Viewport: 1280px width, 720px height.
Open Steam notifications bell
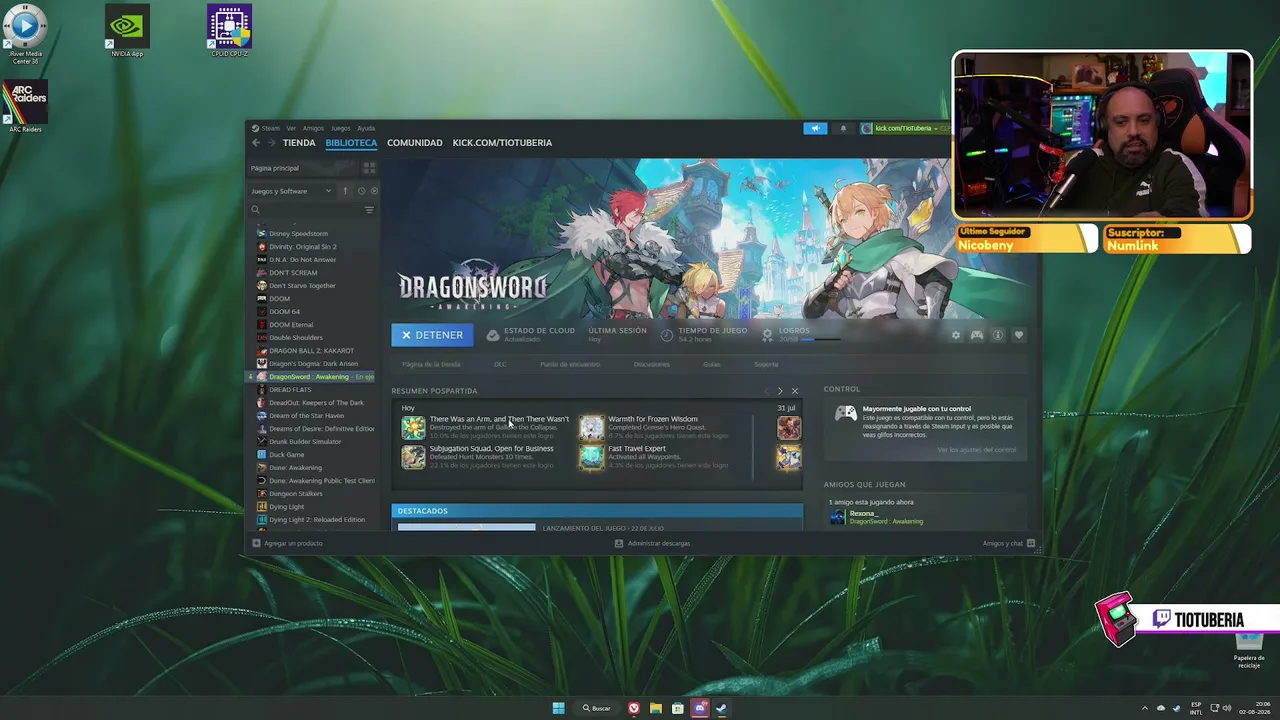[x=843, y=128]
